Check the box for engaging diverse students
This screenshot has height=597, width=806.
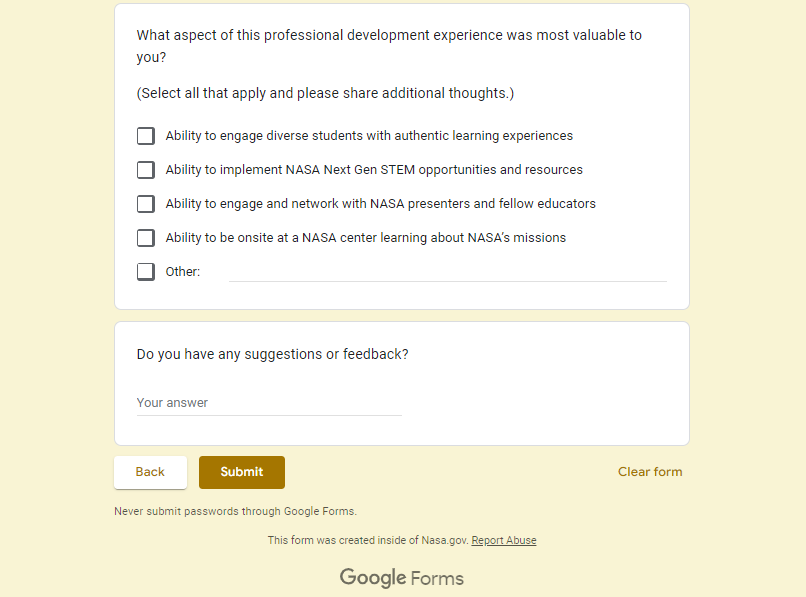pos(146,136)
